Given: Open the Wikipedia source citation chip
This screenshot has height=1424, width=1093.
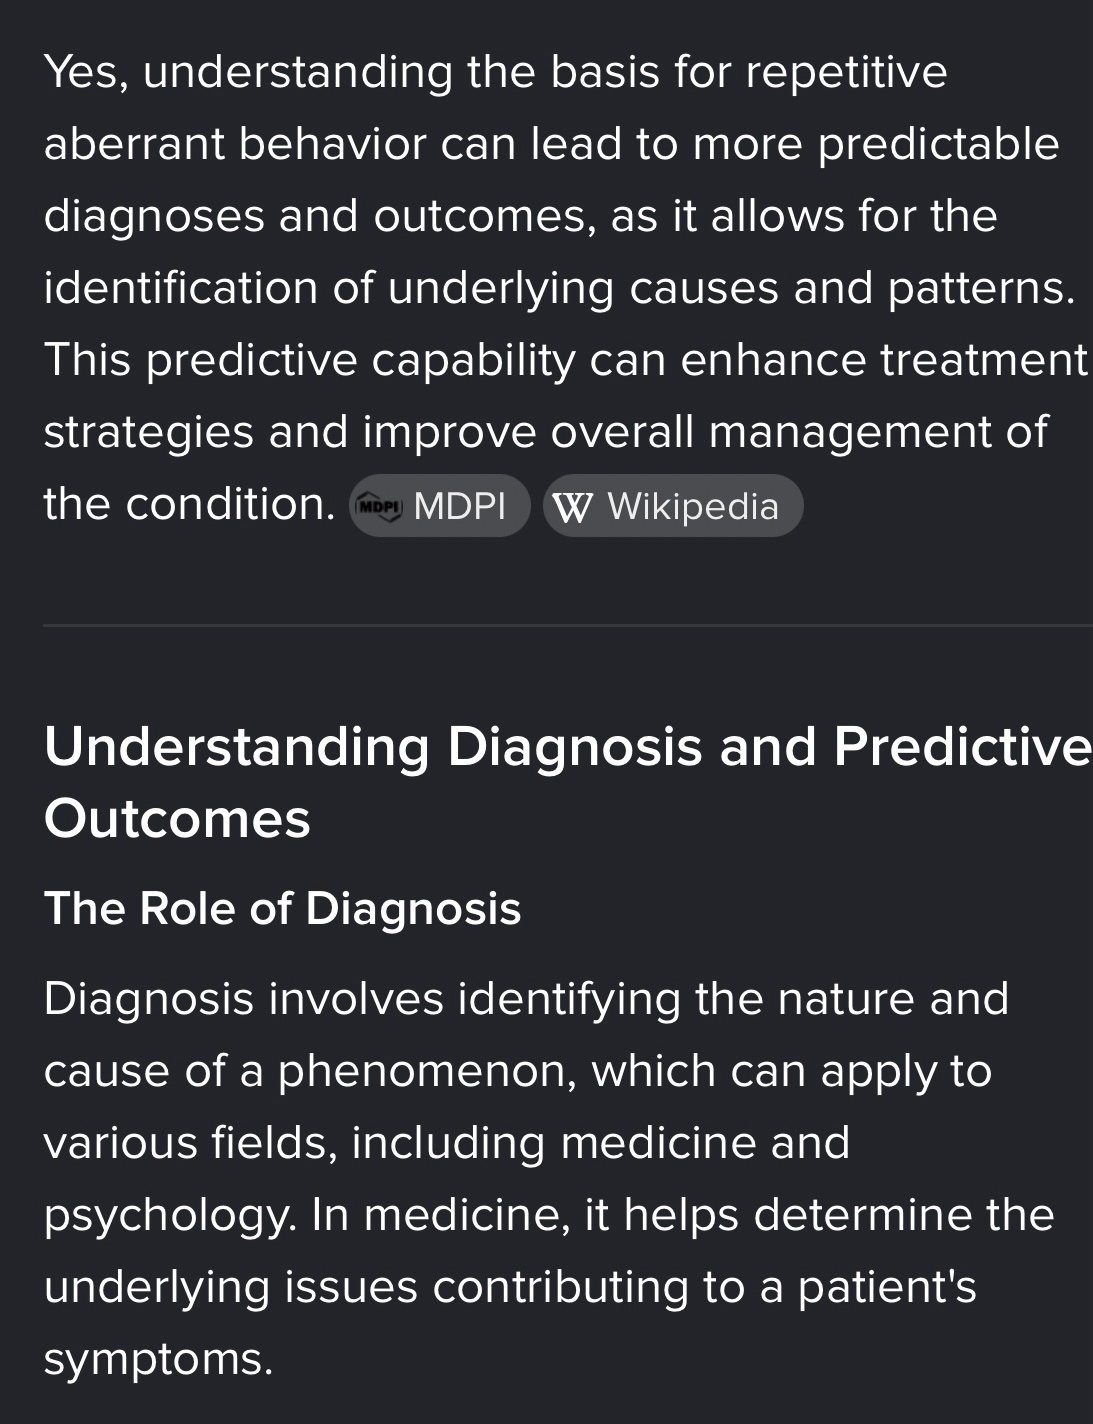Looking at the screenshot, I should tap(673, 506).
